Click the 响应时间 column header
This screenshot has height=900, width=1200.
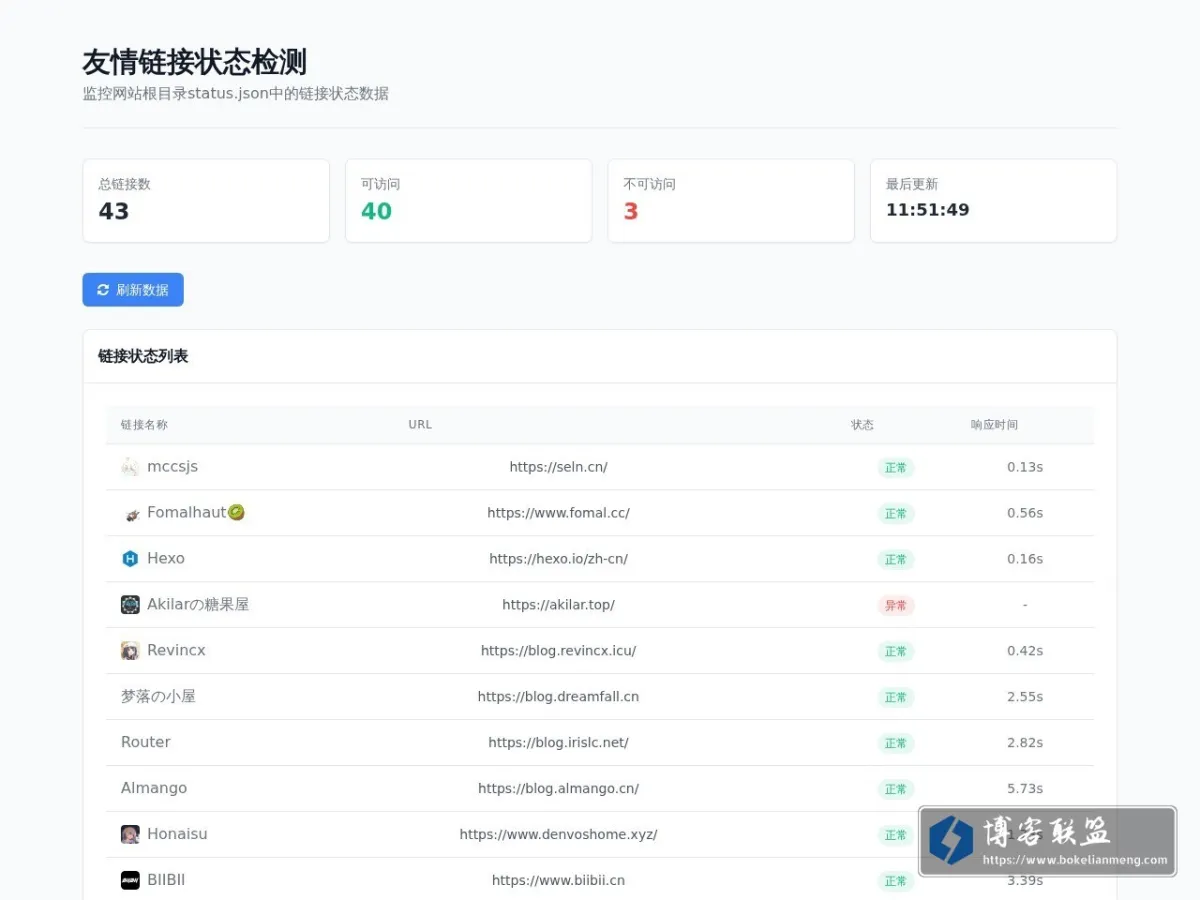coord(995,425)
